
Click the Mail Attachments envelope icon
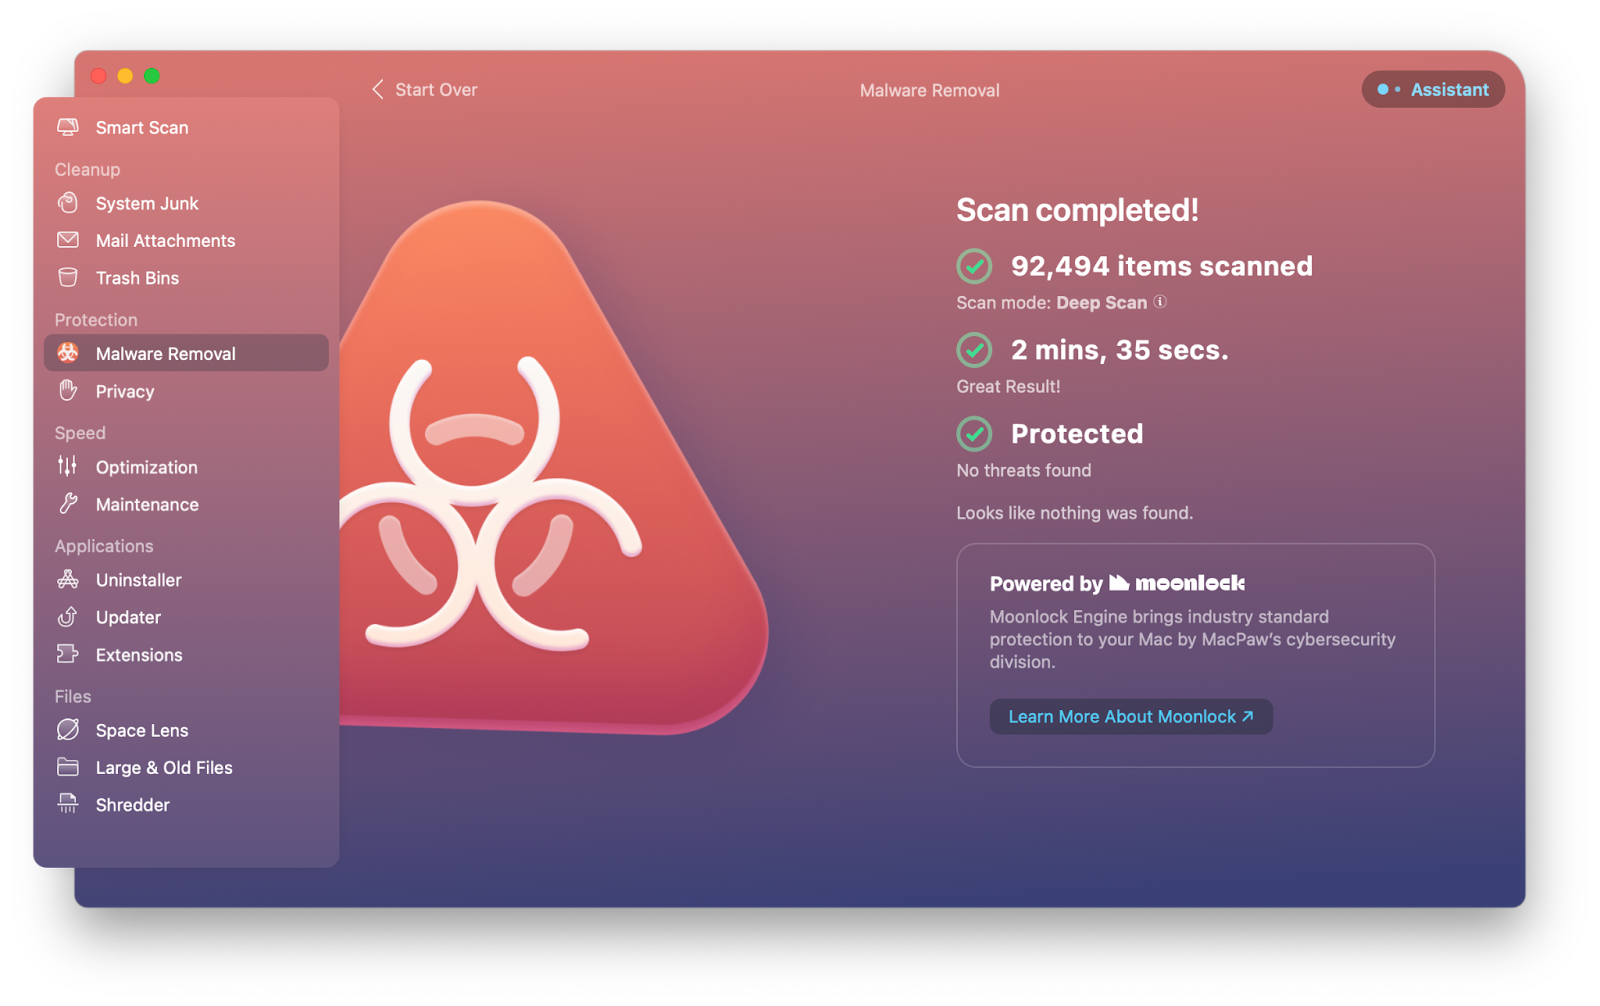click(68, 240)
